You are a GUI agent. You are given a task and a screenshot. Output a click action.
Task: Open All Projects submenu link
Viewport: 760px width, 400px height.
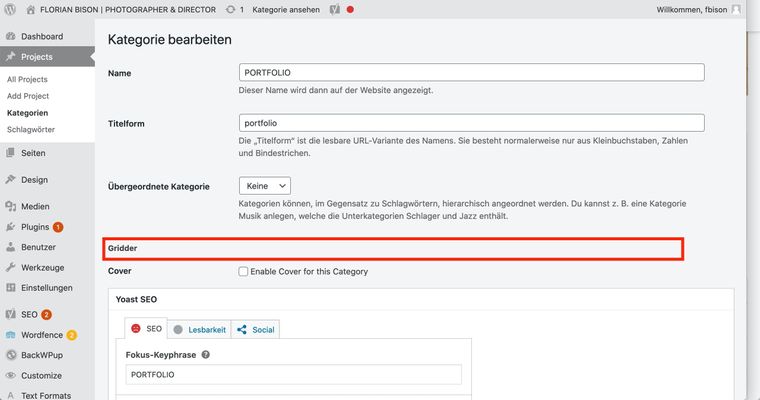tap(27, 79)
